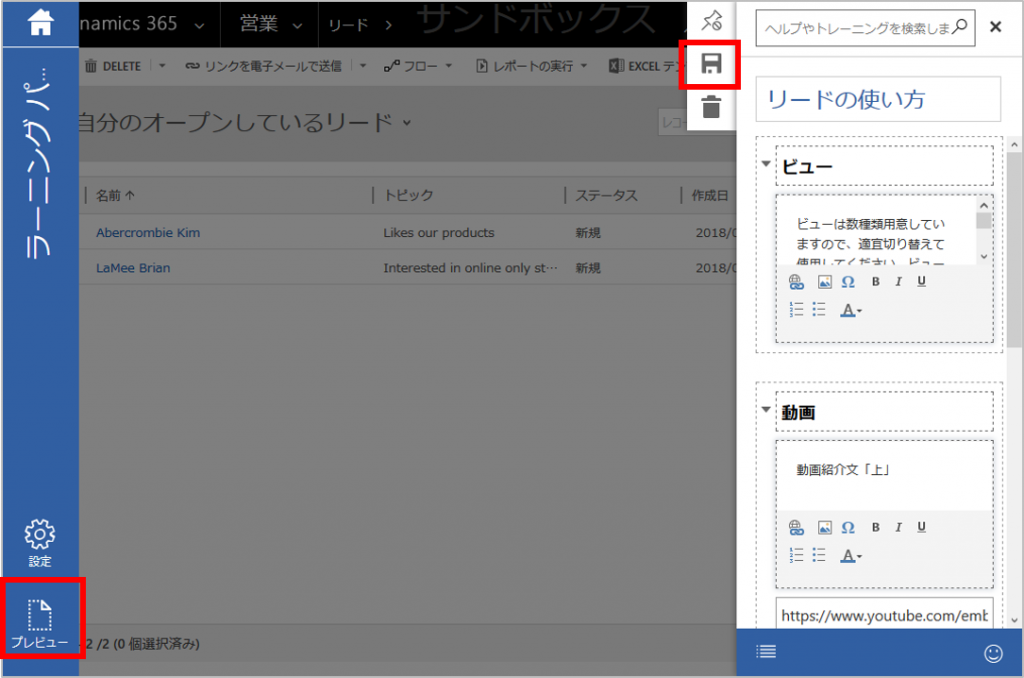The image size is (1024, 678).
Task: Collapse the ビュー section triangle
Action: click(x=766, y=164)
